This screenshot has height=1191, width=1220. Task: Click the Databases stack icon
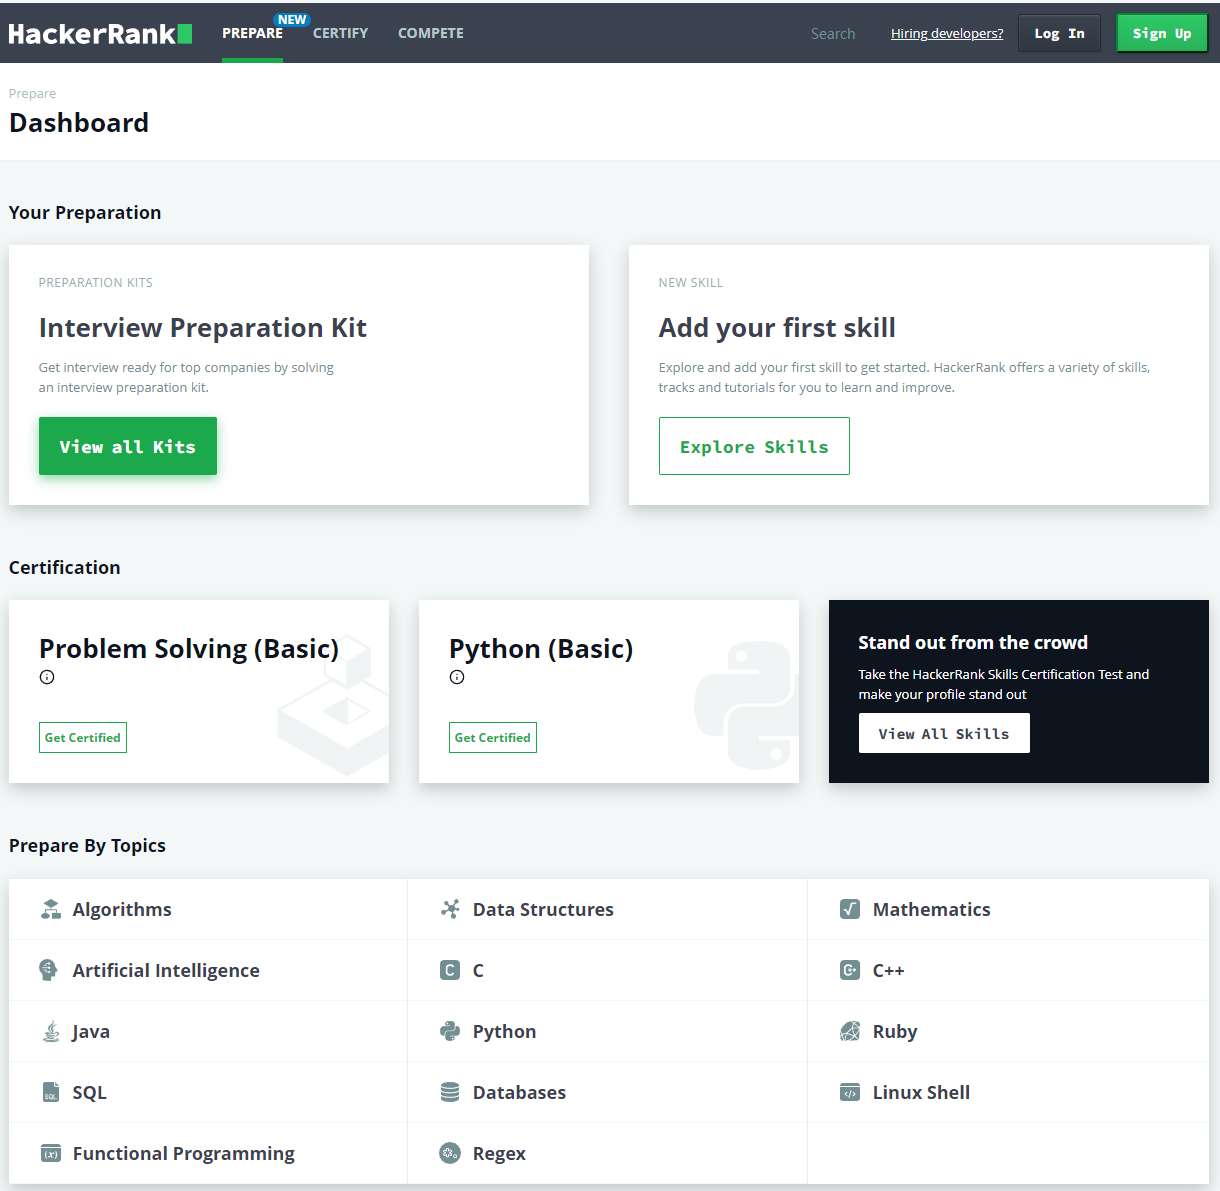coord(450,1092)
